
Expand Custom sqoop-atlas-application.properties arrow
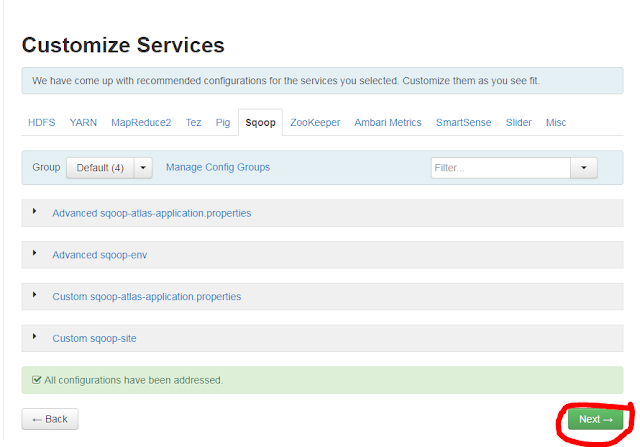(x=35, y=295)
